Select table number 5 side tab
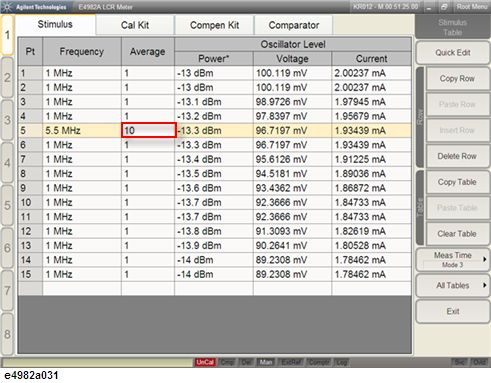Image resolution: width=491 pixels, height=383 pixels. (7, 205)
